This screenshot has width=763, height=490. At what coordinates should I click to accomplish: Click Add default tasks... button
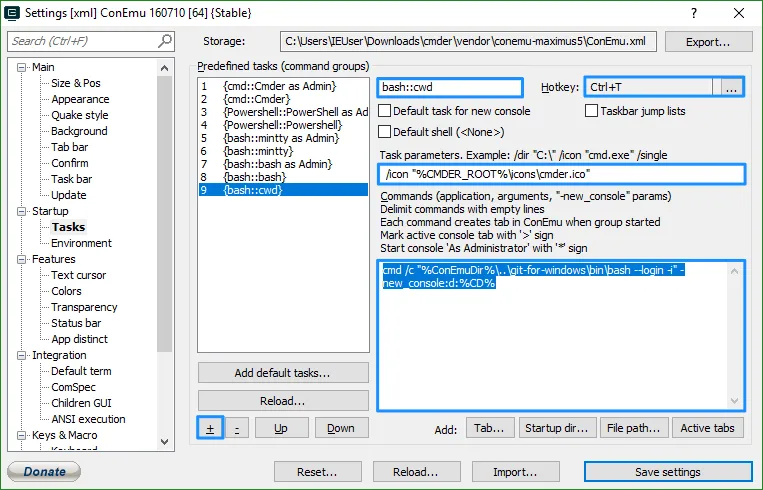pos(283,373)
